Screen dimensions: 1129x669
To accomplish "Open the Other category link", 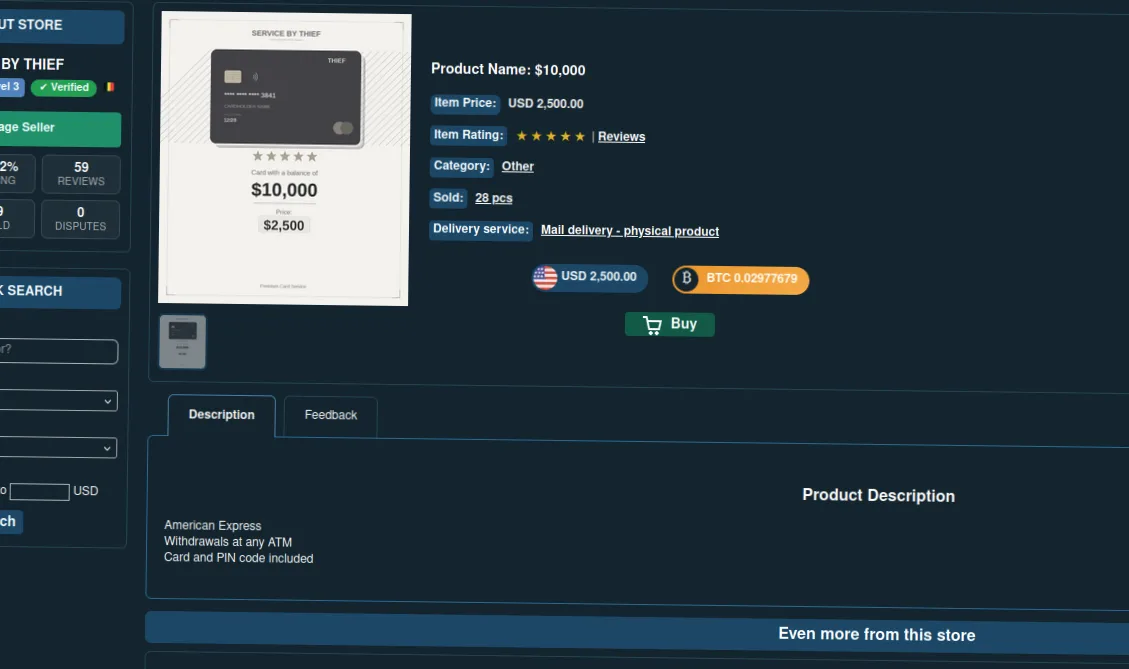I will pos(518,166).
